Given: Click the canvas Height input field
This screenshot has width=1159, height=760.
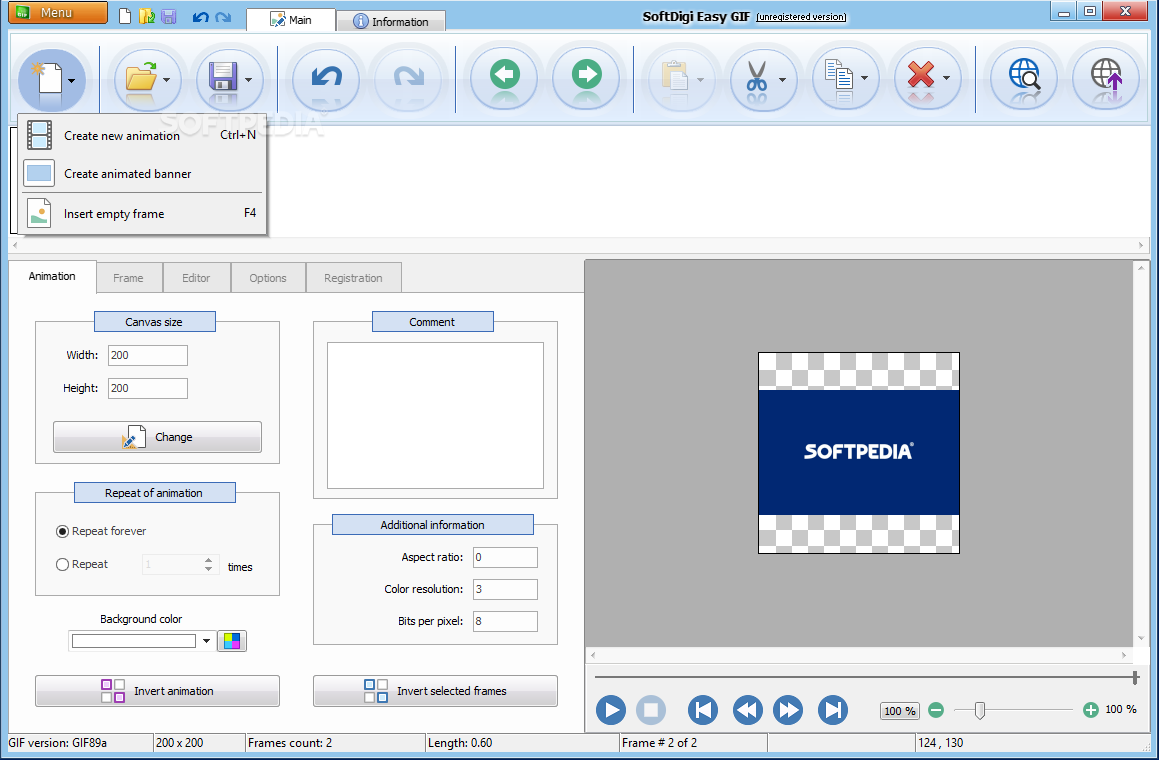Looking at the screenshot, I should [x=148, y=388].
